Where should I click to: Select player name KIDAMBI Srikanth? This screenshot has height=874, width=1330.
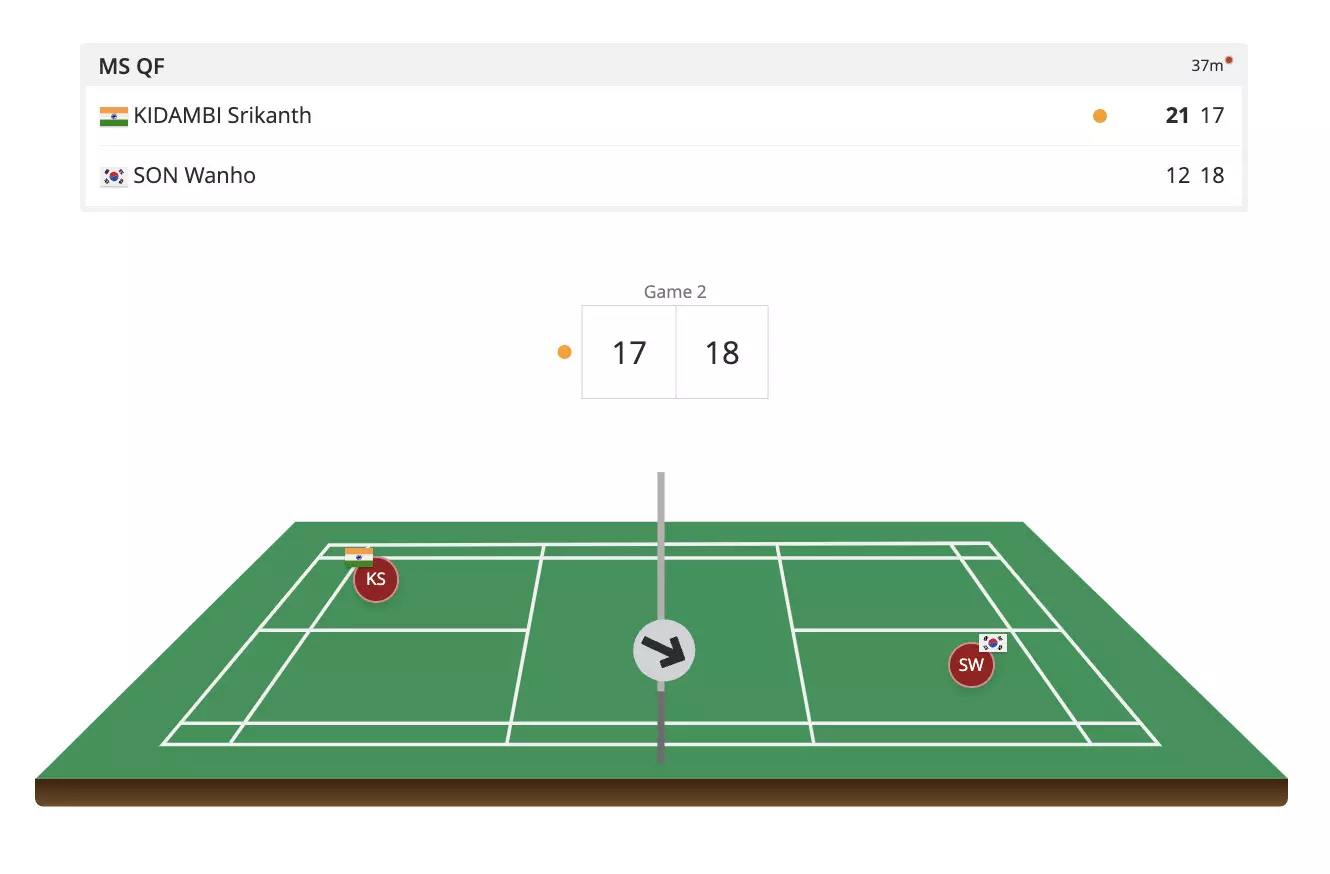point(222,116)
